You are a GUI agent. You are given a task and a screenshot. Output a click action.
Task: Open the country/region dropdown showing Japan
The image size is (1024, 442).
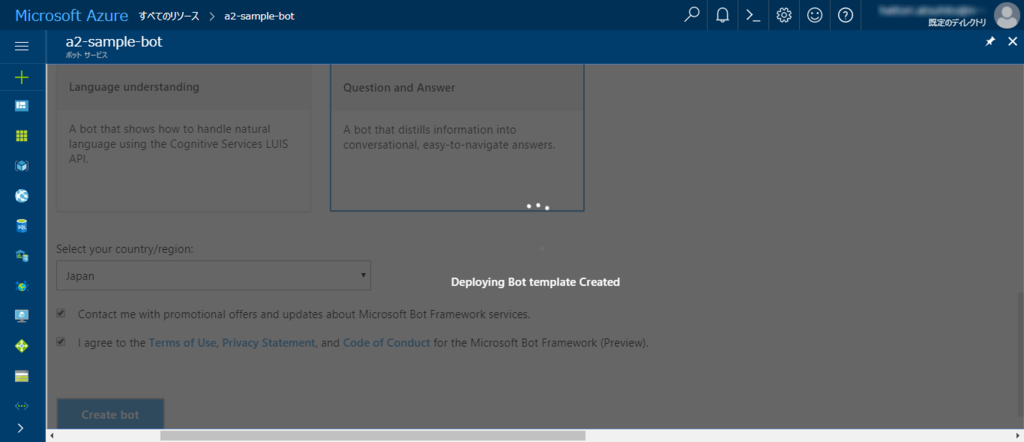pyautogui.click(x=214, y=276)
